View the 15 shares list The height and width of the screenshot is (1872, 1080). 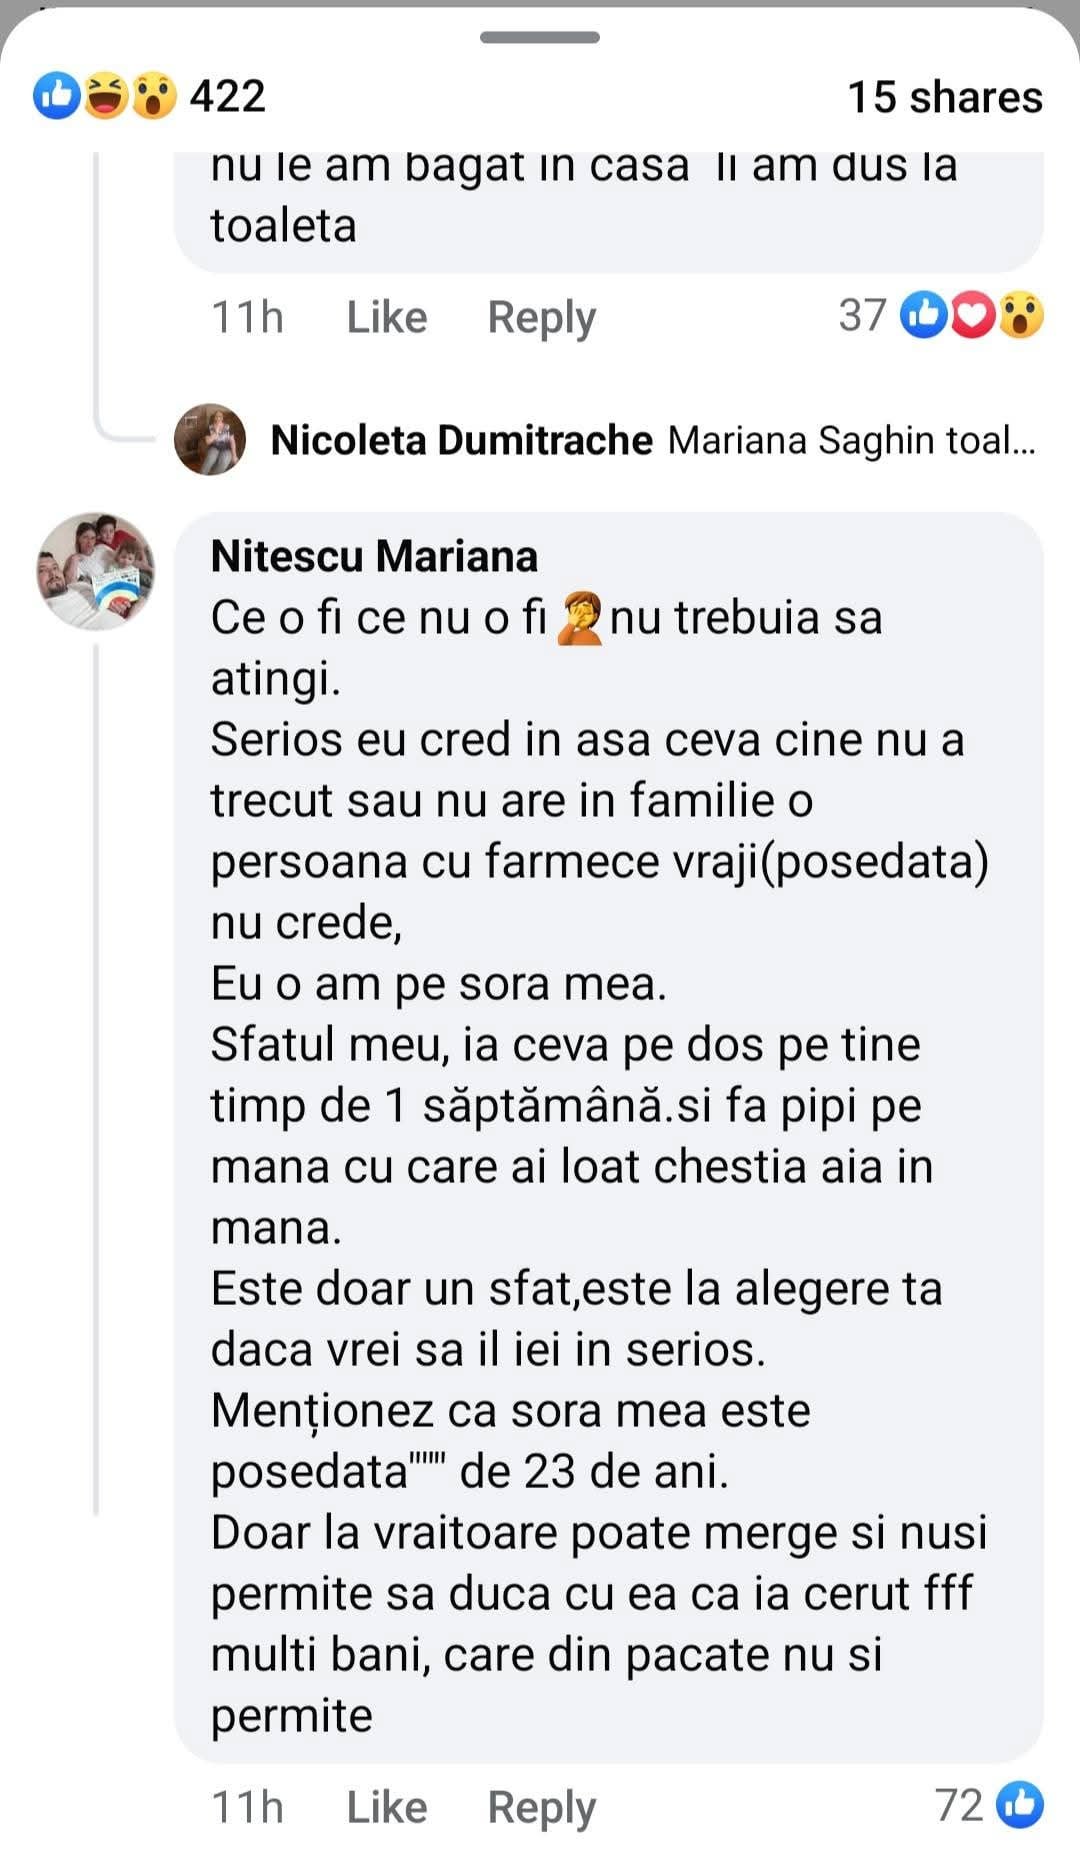point(944,97)
